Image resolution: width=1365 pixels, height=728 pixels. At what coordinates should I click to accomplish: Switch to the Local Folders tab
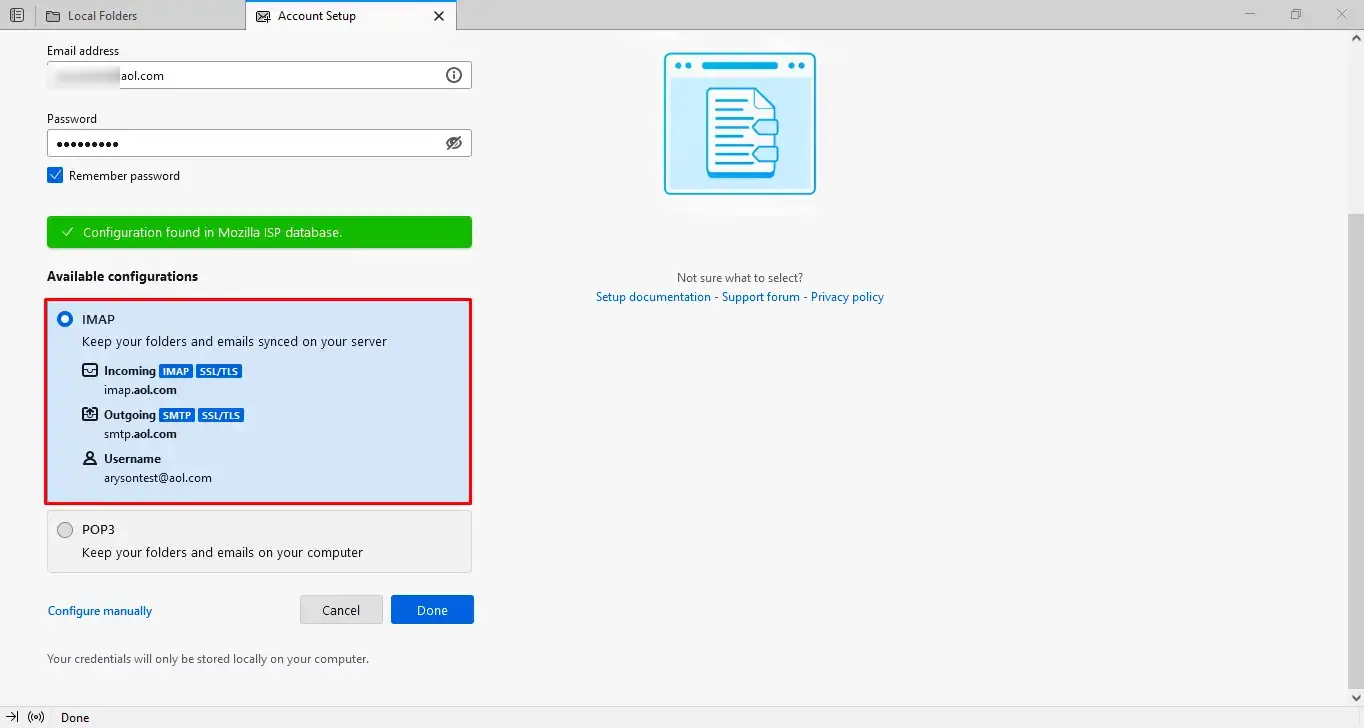139,16
